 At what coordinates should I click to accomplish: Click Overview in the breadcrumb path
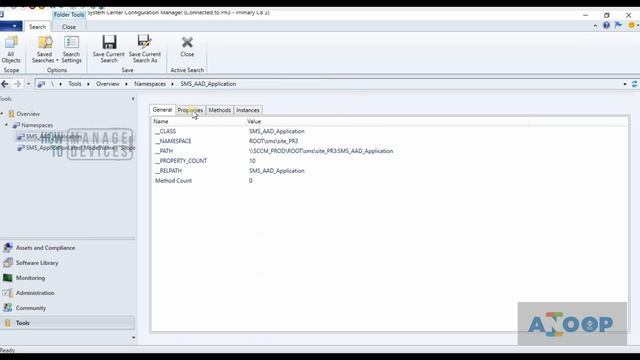(x=108, y=84)
